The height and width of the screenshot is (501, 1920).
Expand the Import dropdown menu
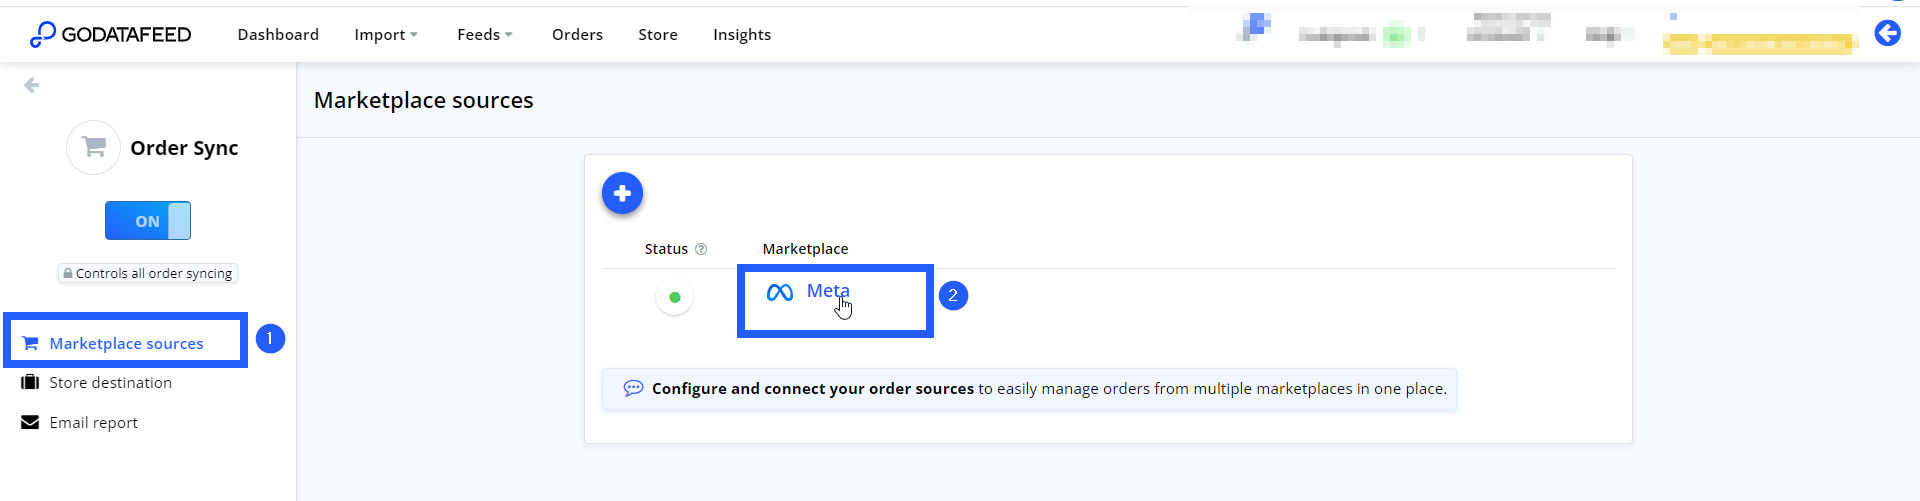click(x=386, y=34)
